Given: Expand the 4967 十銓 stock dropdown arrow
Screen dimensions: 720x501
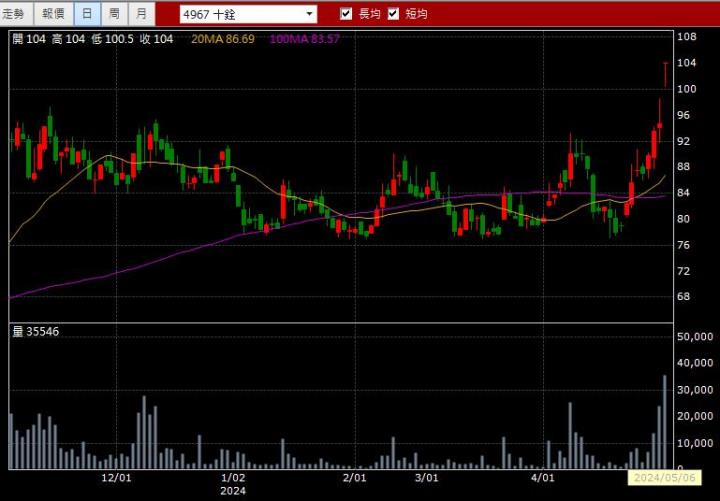Looking at the screenshot, I should coord(309,14).
